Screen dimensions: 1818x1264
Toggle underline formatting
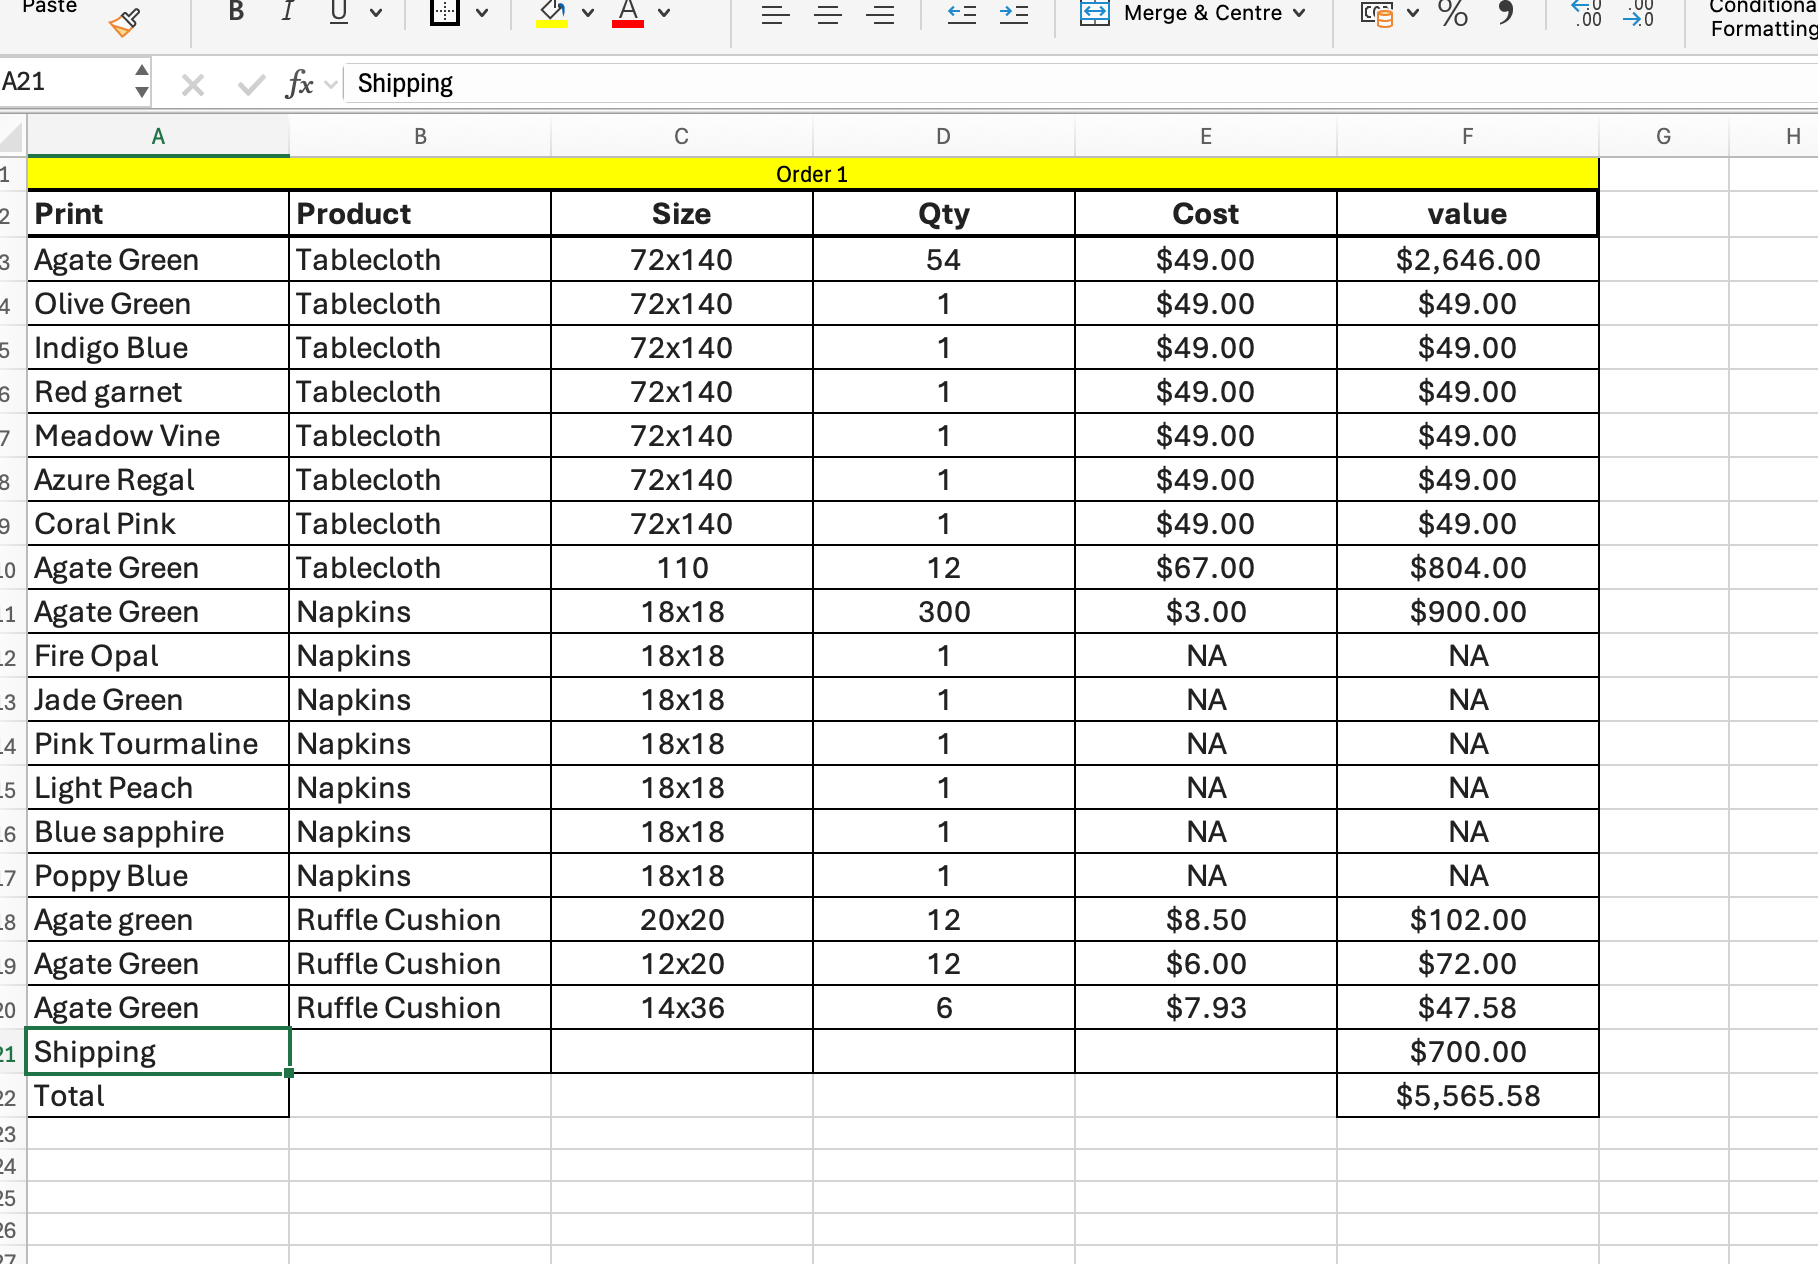coord(339,12)
